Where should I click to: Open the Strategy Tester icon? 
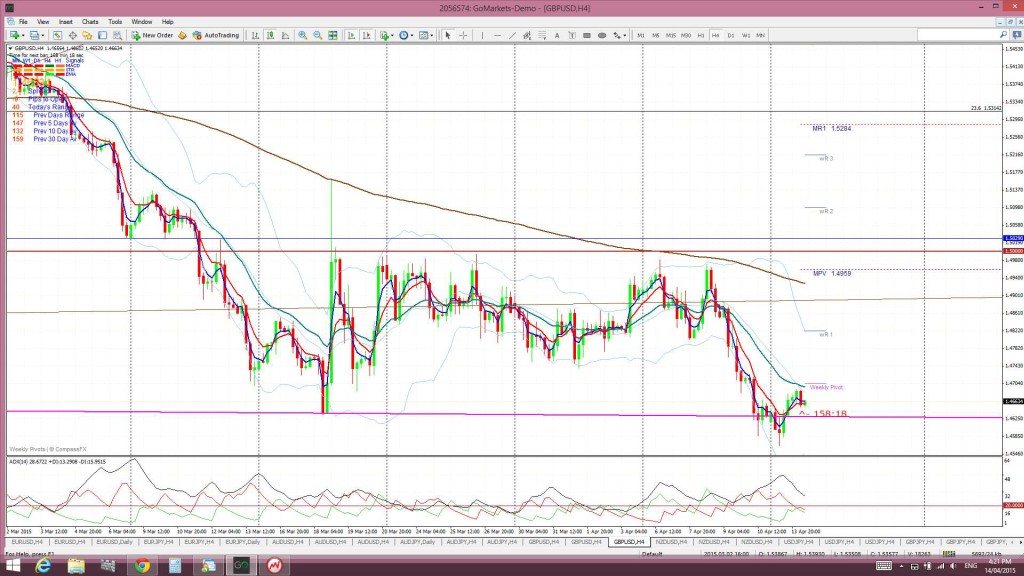click(x=118, y=35)
